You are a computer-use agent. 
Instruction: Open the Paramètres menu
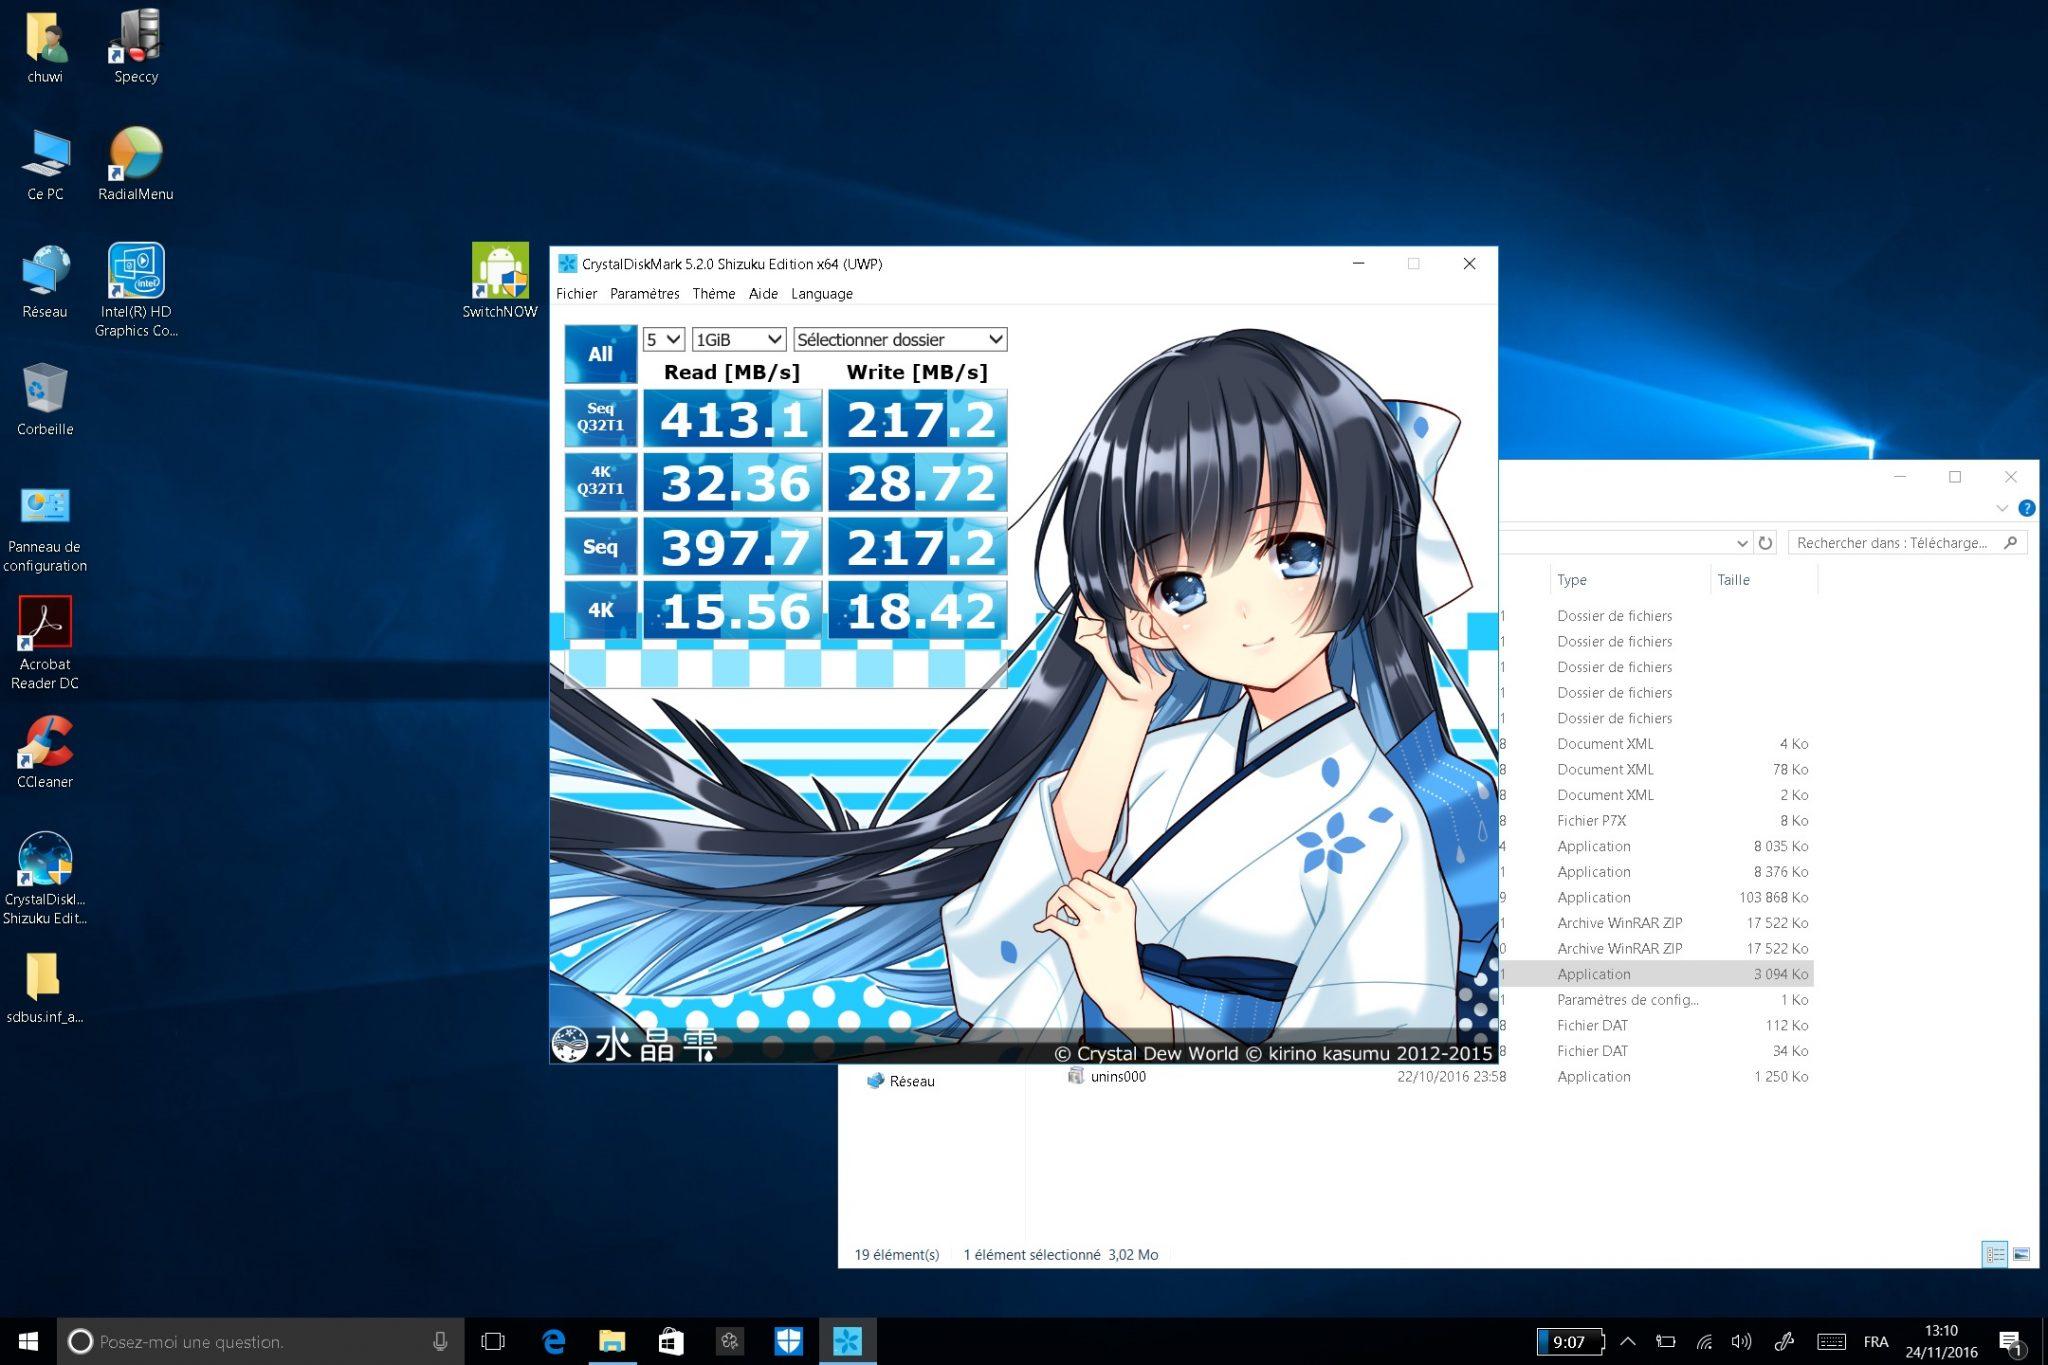coord(644,294)
